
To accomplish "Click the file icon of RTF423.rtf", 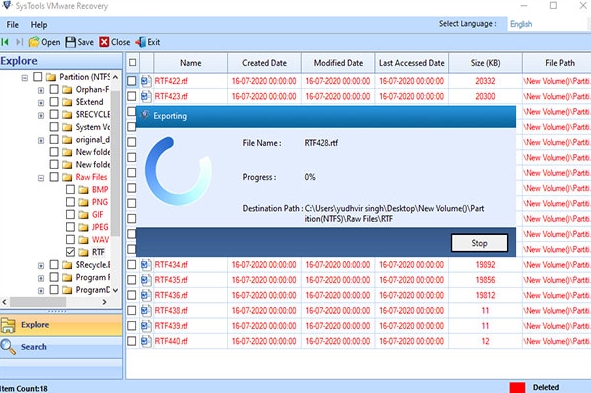I will click(146, 96).
